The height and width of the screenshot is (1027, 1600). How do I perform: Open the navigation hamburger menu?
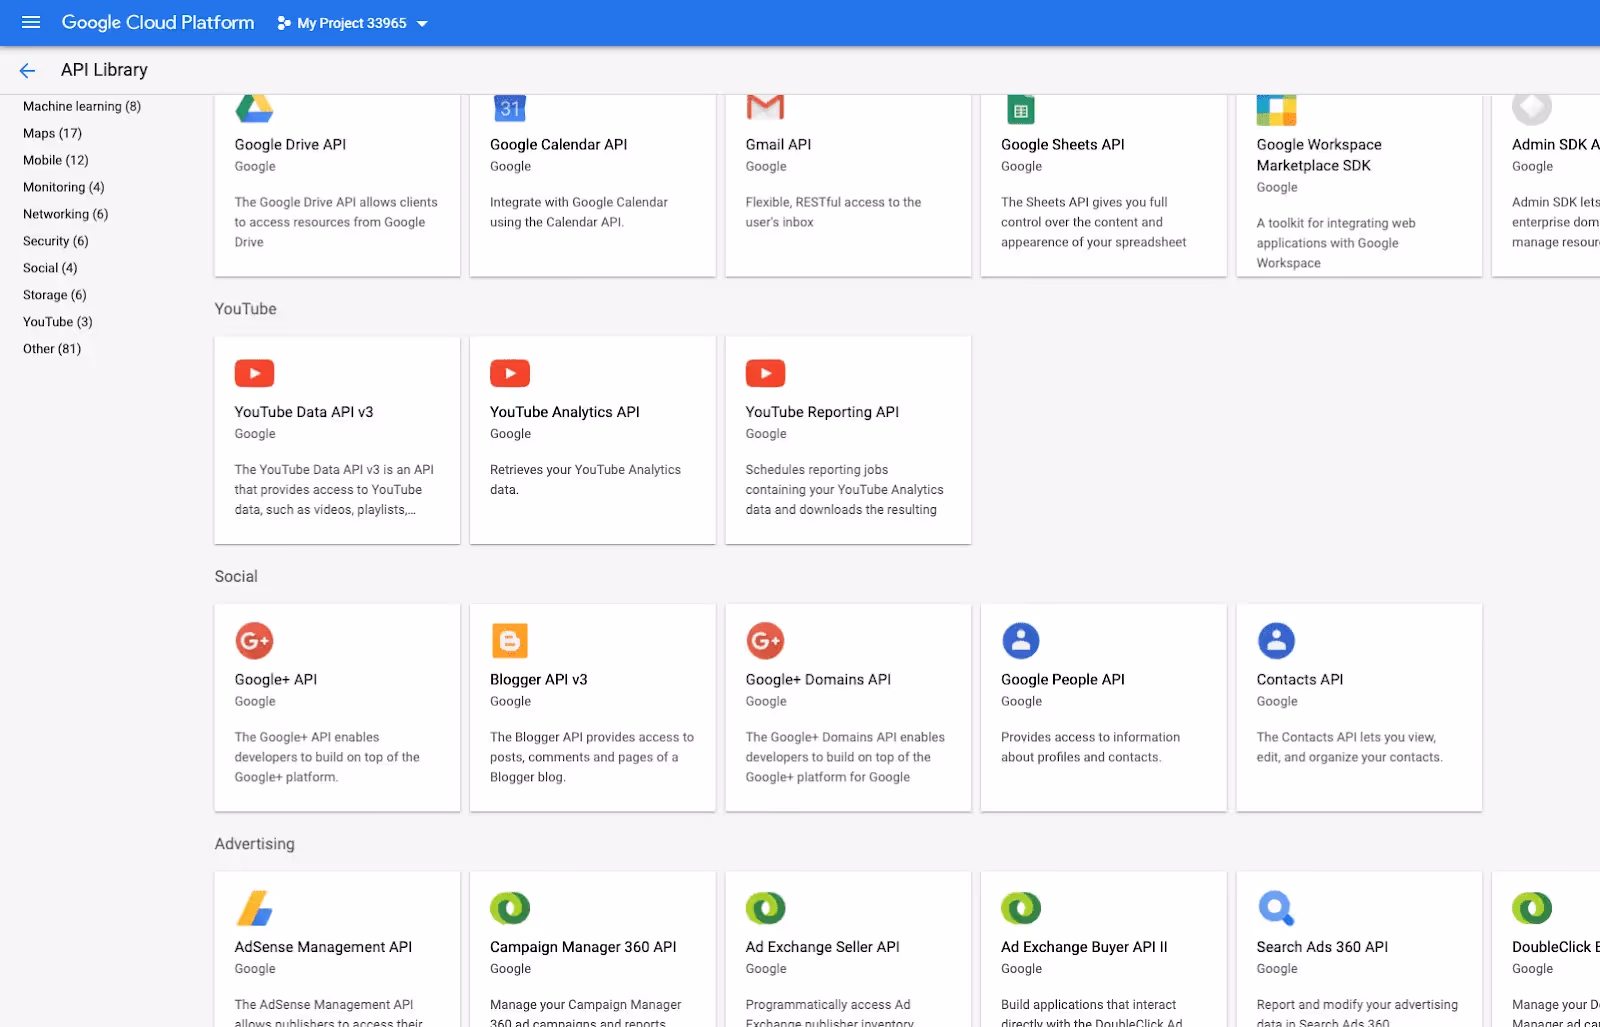pos(30,22)
